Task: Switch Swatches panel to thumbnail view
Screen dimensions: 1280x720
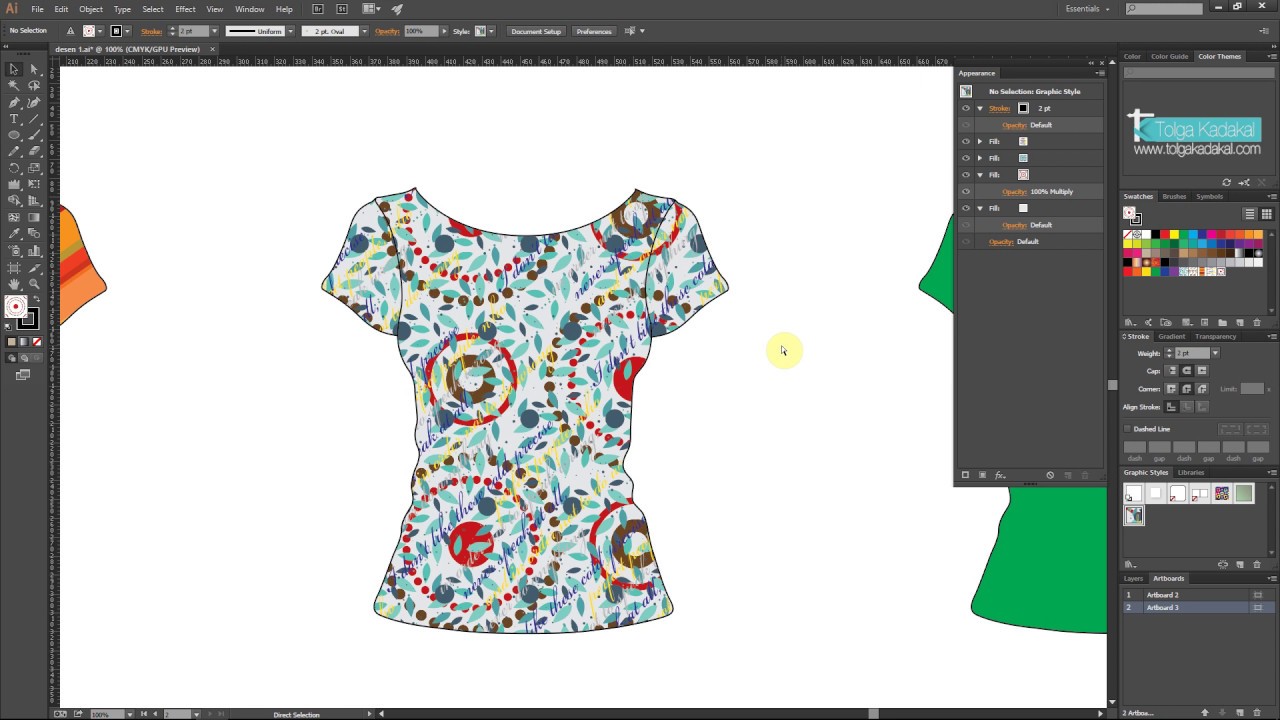Action: 1266,214
